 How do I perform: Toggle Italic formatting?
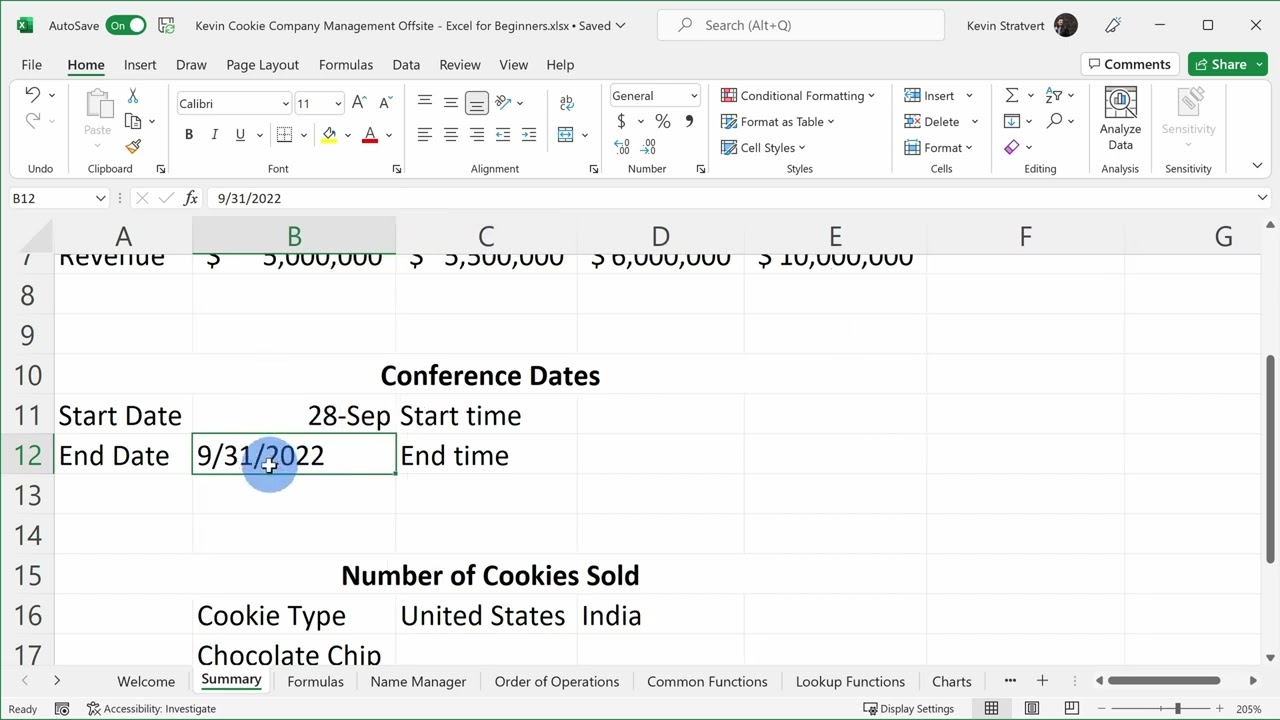pos(214,134)
